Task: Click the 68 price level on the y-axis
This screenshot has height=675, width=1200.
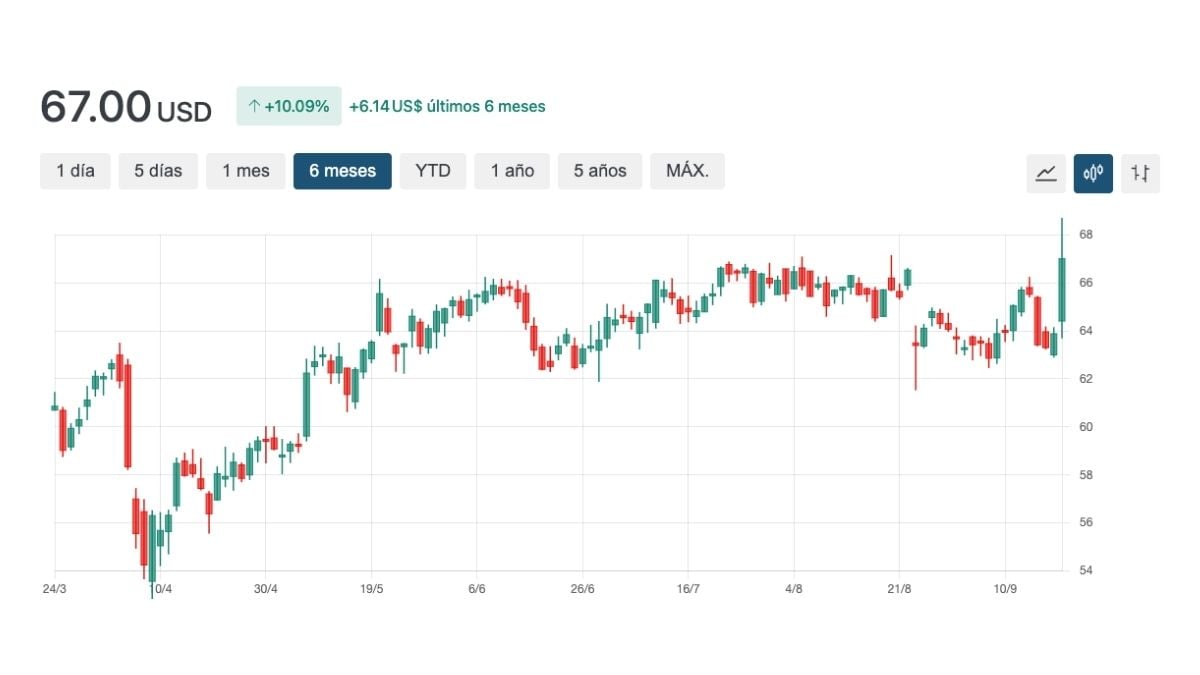Action: point(1085,235)
